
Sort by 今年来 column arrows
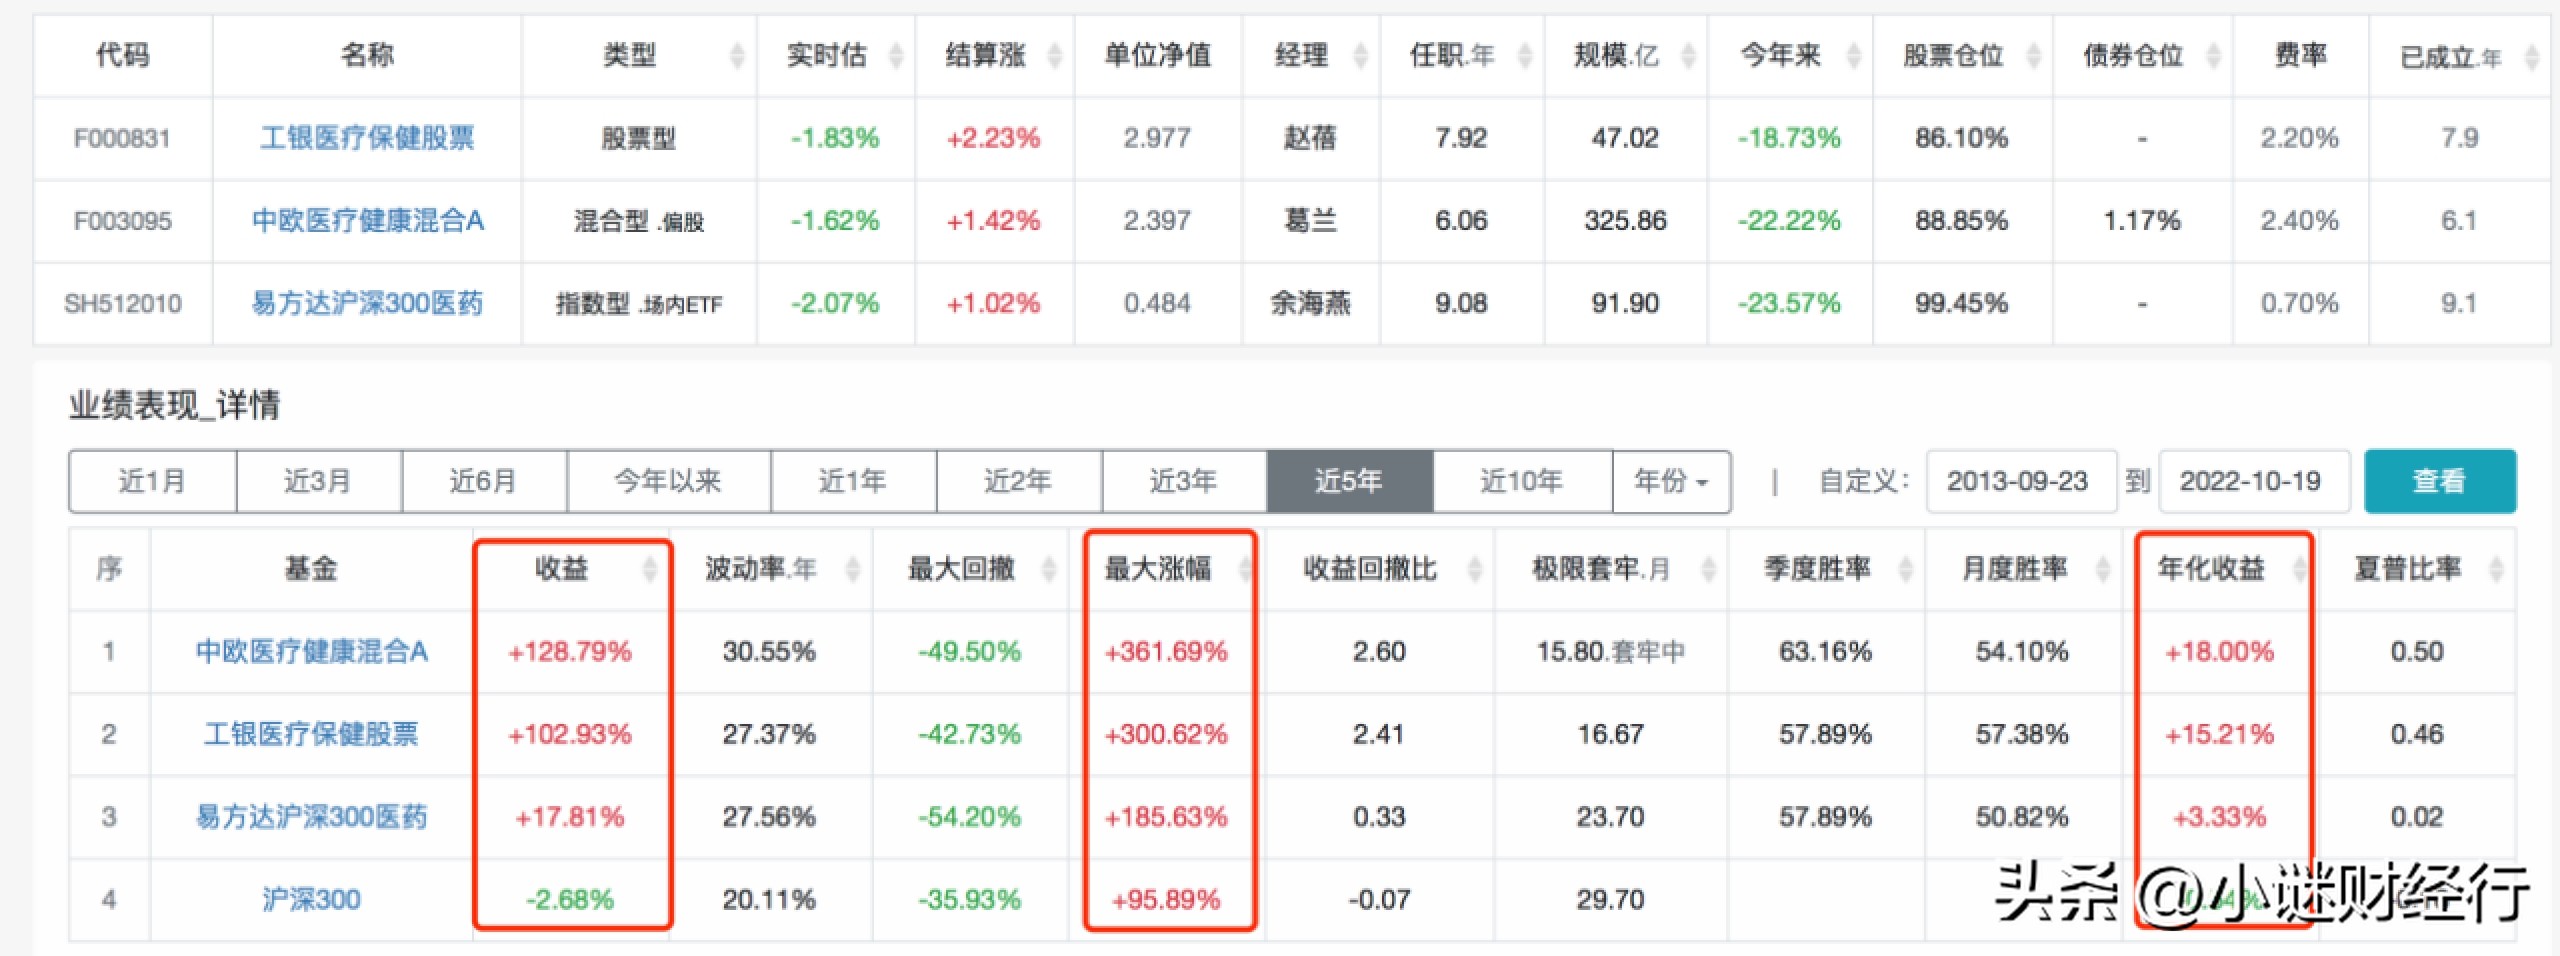1853,55
